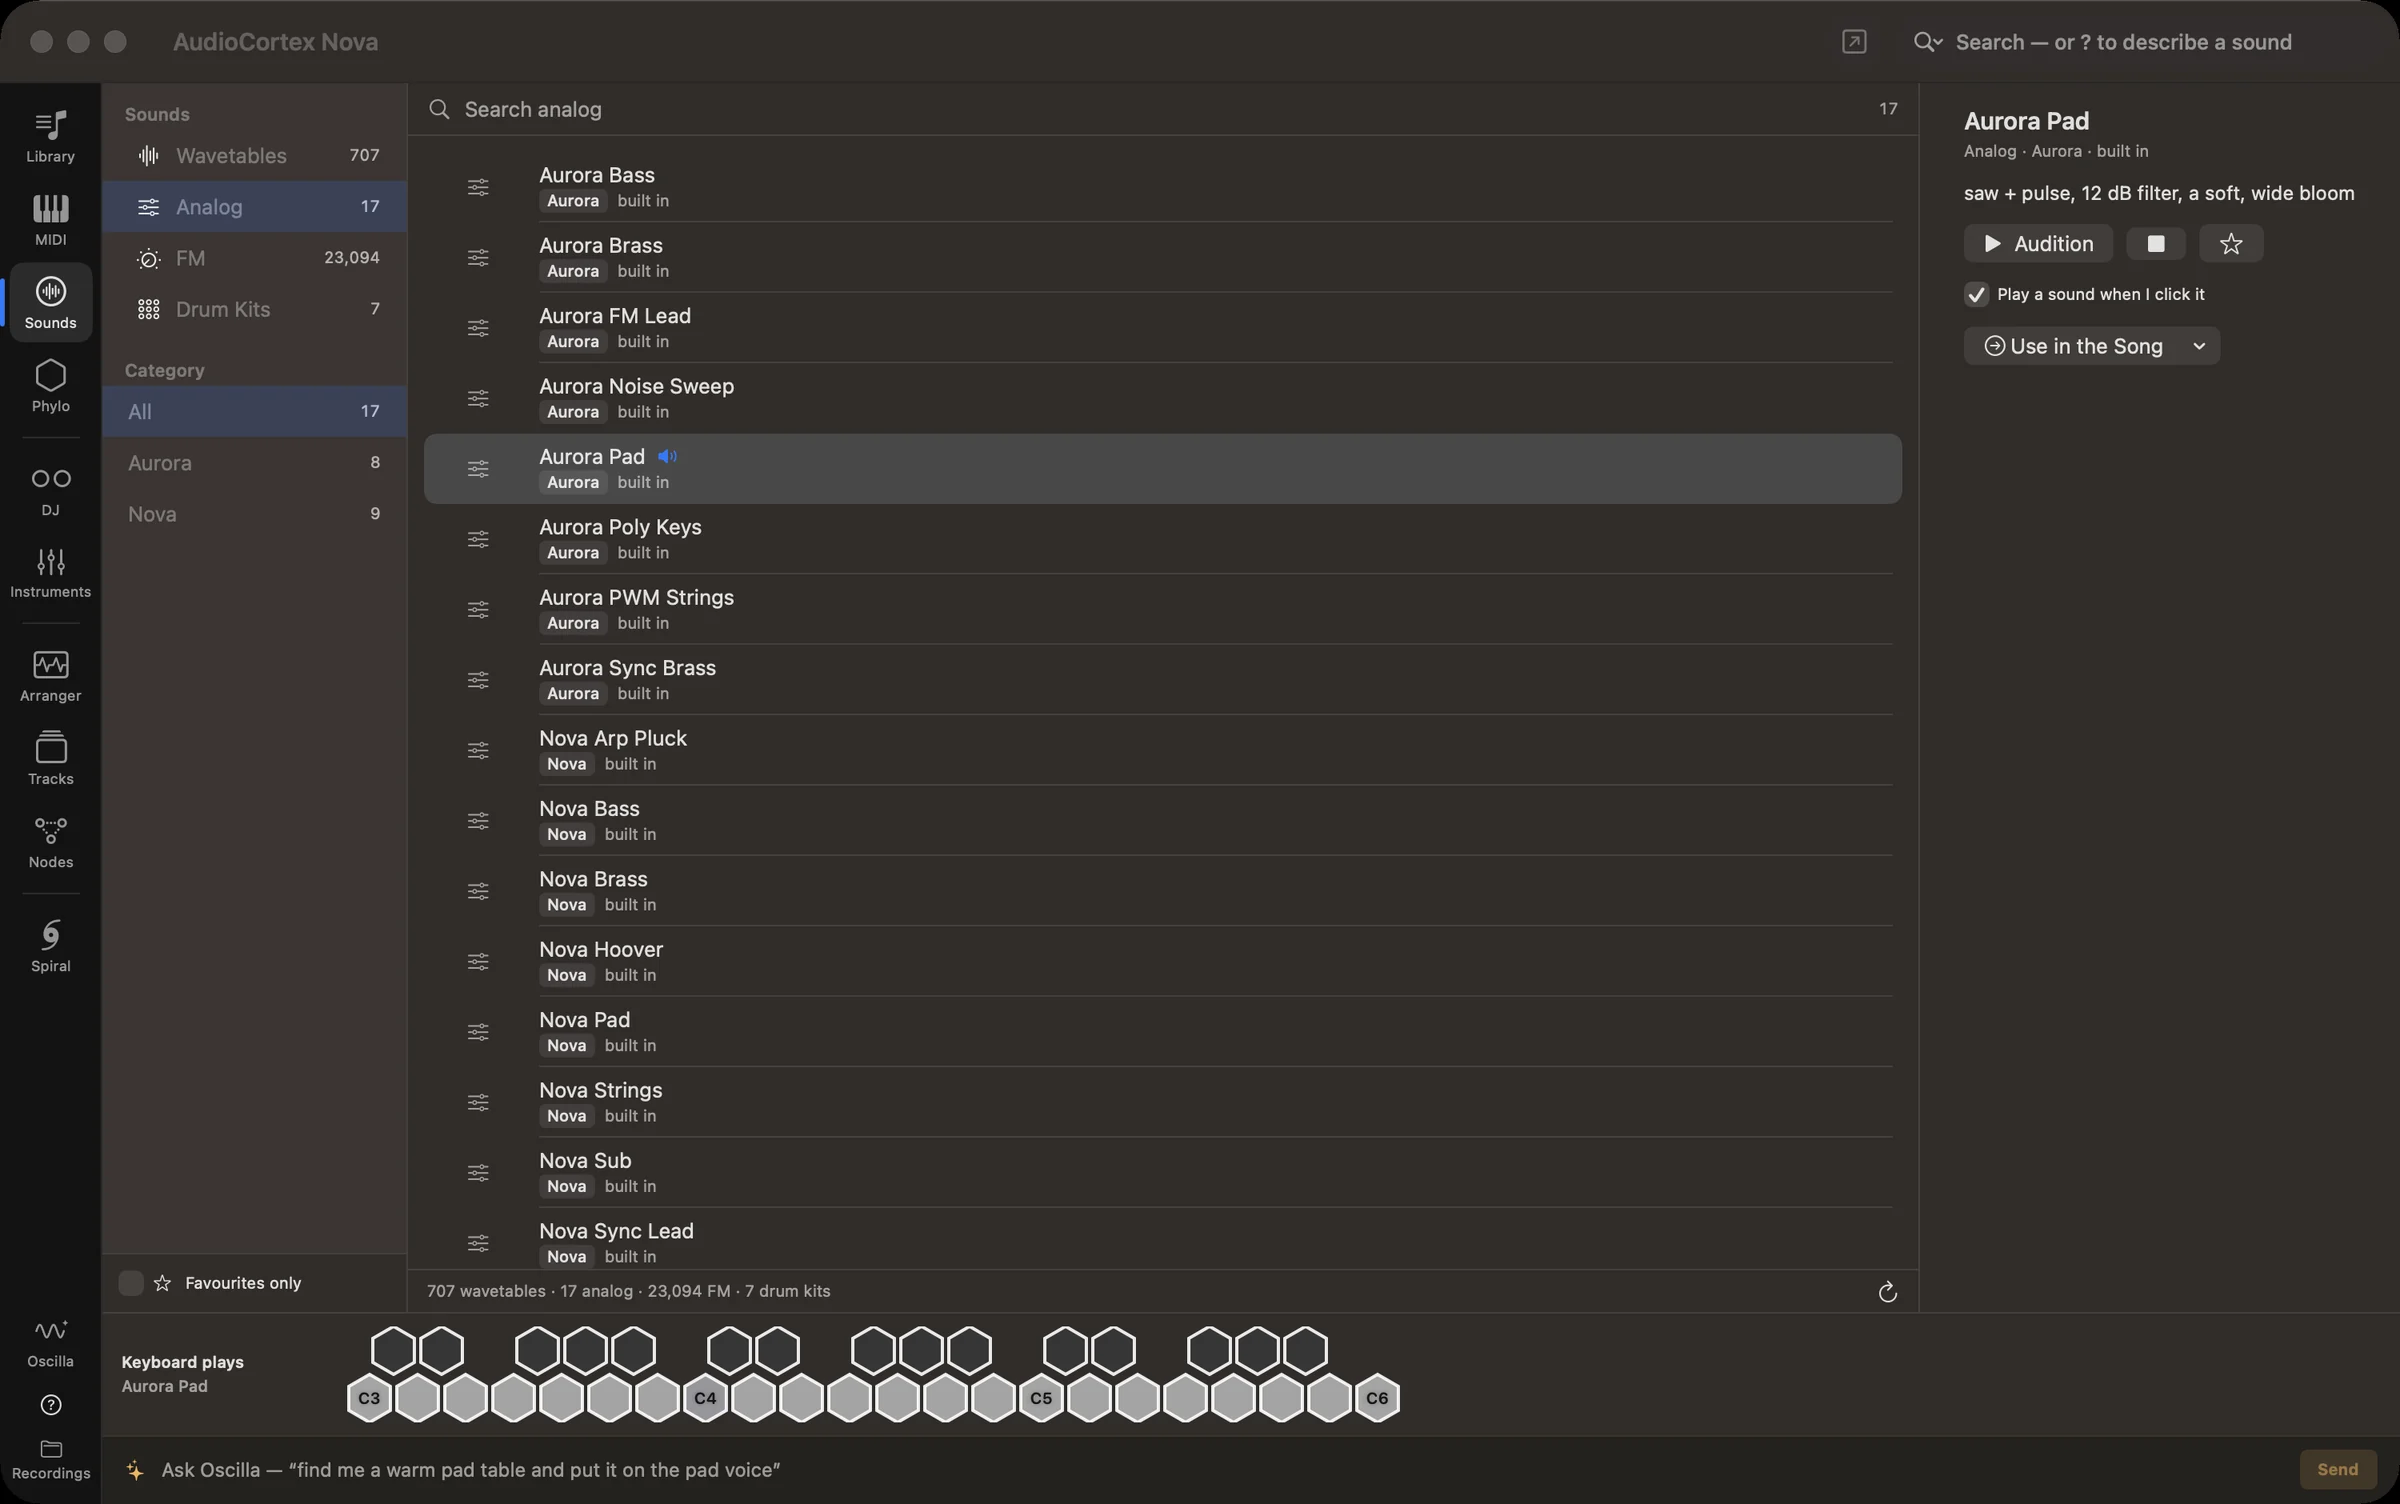Open the Spiral view
Image resolution: width=2400 pixels, height=1504 pixels.
coord(50,947)
